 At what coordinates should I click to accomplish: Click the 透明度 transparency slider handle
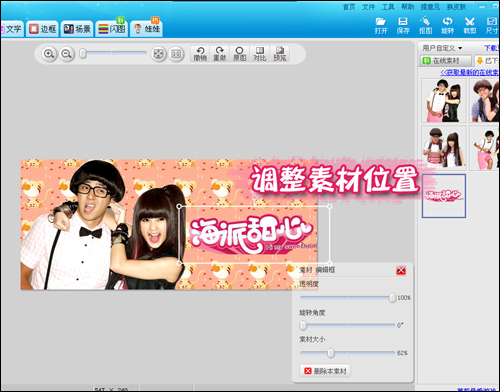coord(393,297)
